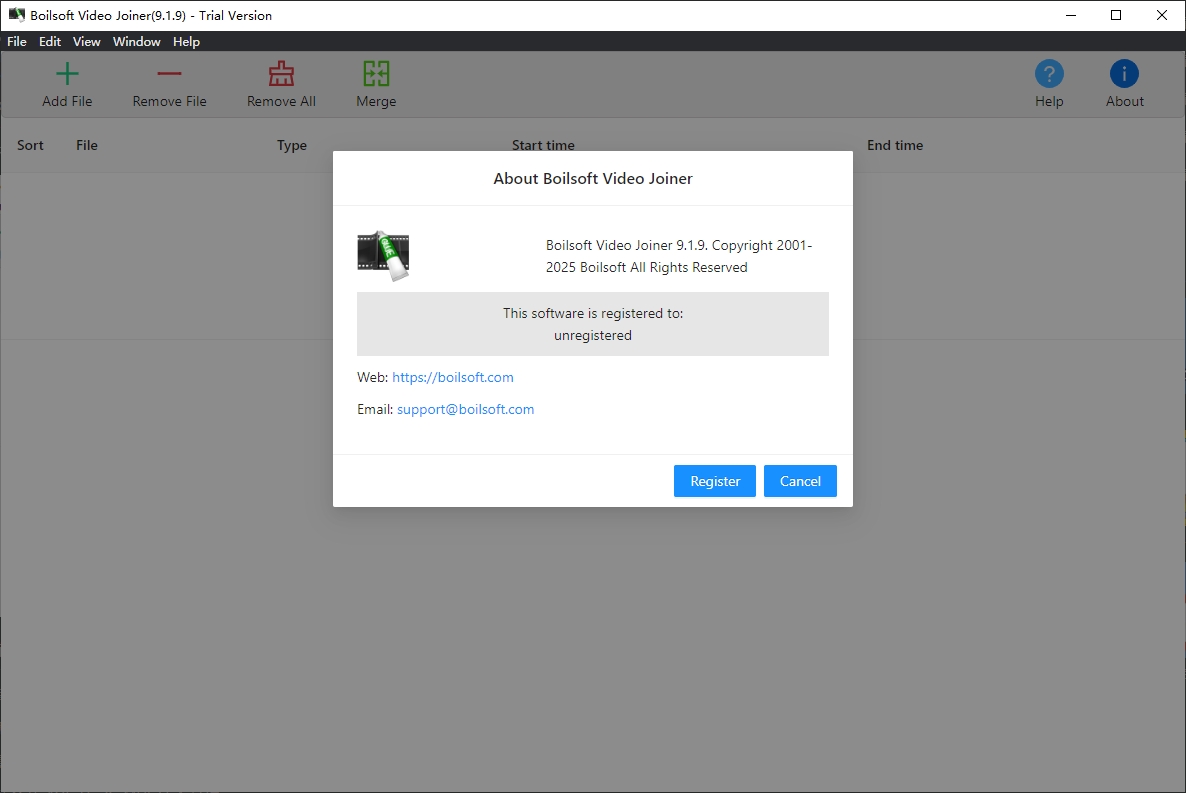Click the support@boilsoft.com email link
The width and height of the screenshot is (1186, 793).
tap(466, 409)
